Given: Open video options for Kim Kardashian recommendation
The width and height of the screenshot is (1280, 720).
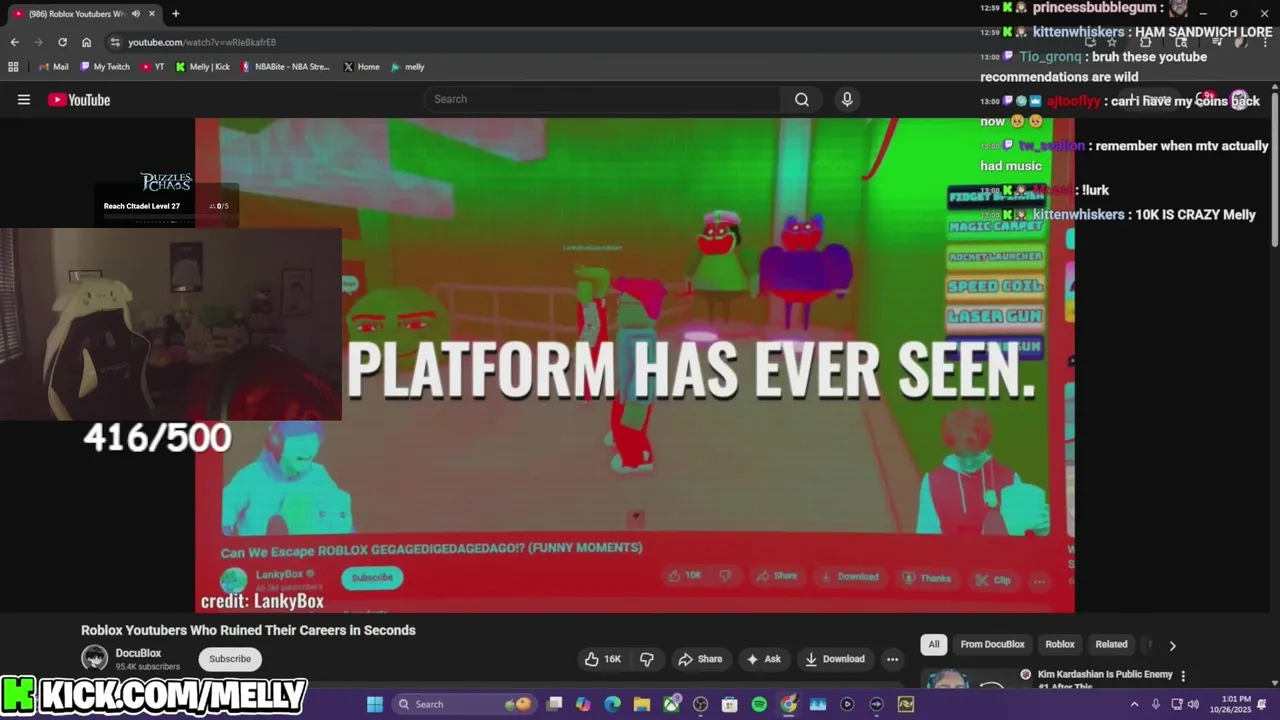Looking at the screenshot, I should [x=1183, y=676].
